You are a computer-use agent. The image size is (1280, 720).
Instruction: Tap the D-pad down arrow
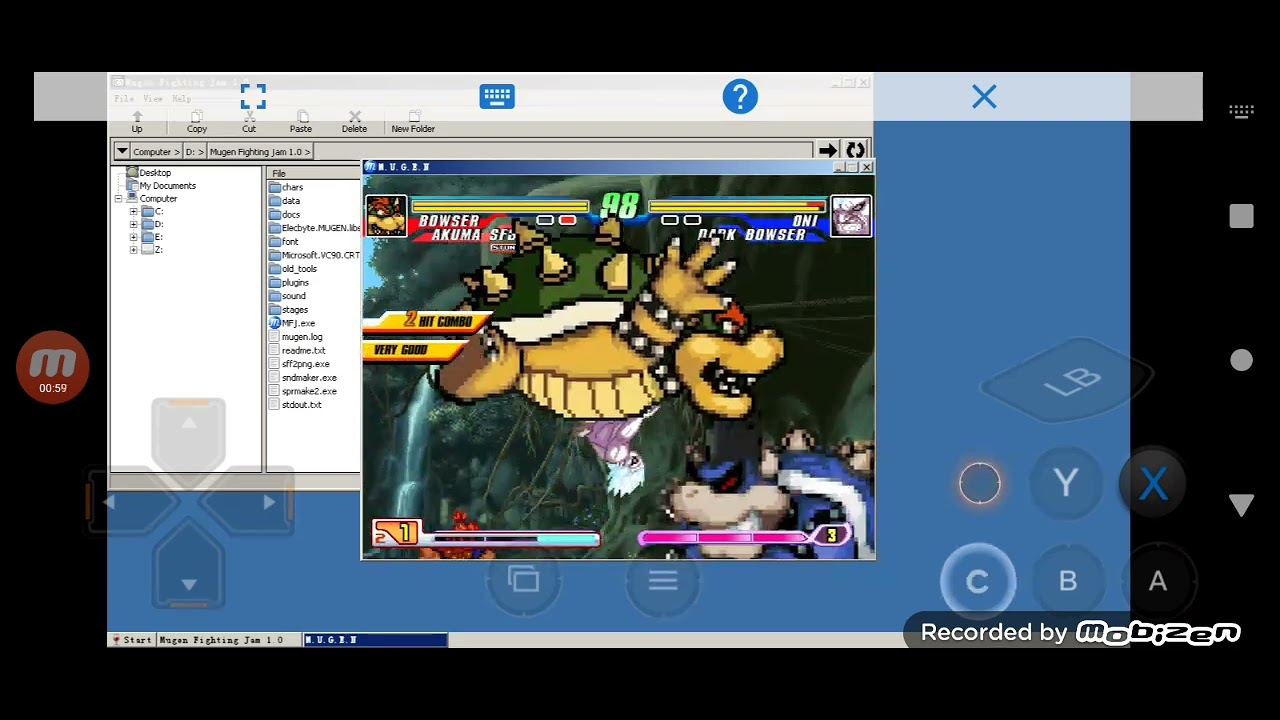pyautogui.click(x=189, y=572)
